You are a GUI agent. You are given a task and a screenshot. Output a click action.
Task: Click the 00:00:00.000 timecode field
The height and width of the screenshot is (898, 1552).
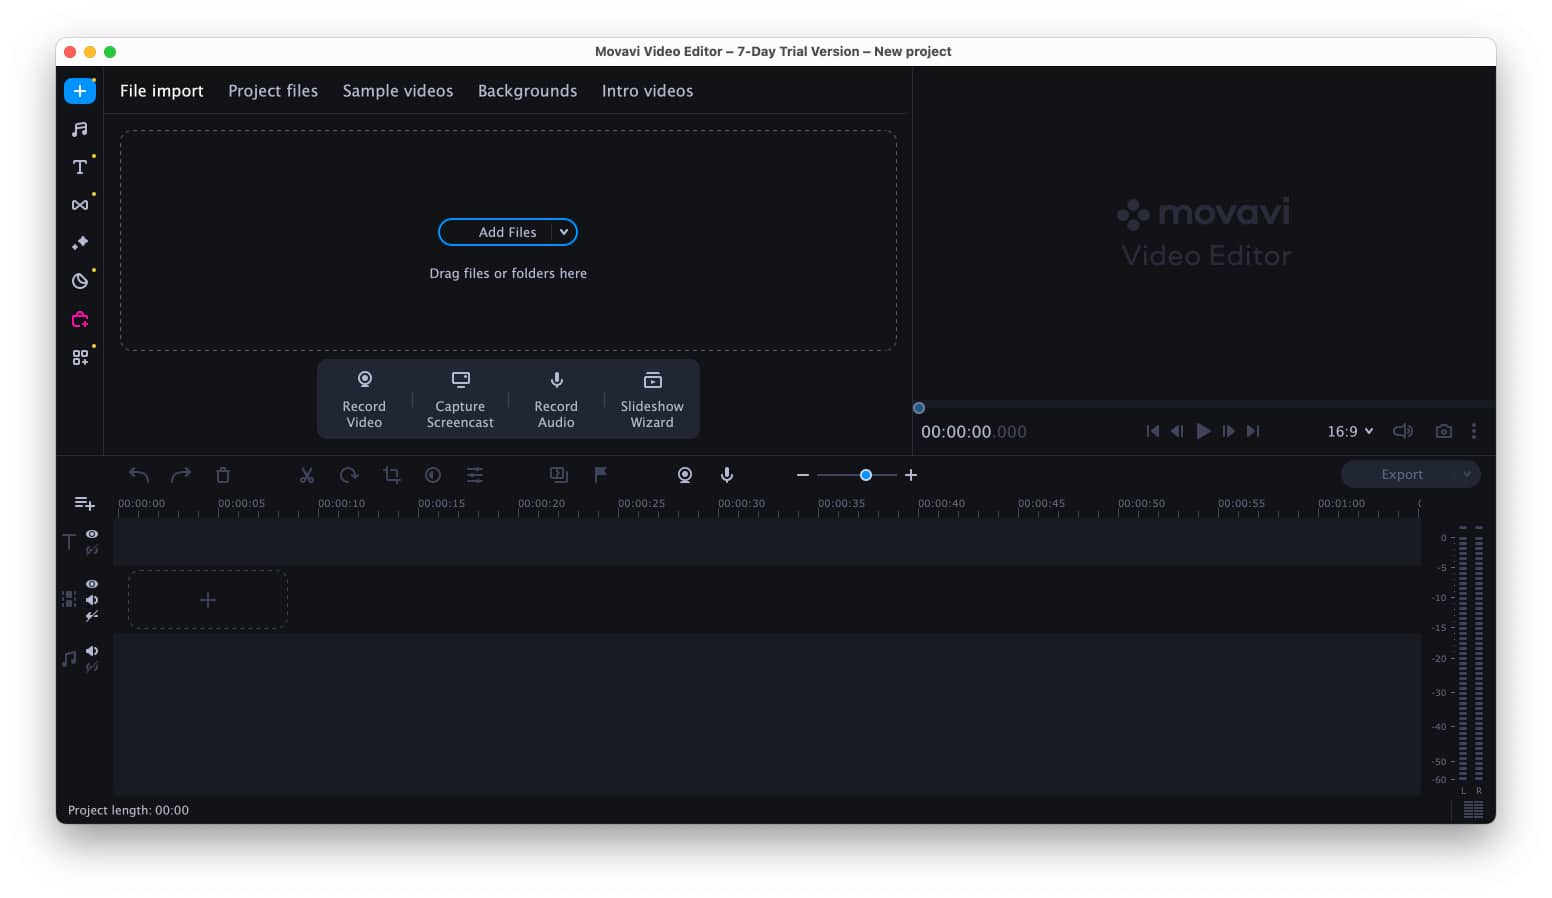974,432
